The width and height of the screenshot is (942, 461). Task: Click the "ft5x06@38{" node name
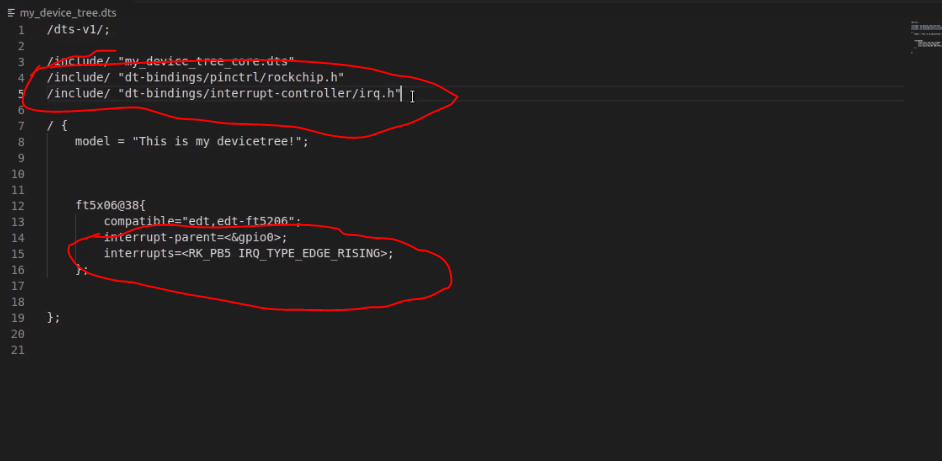111,206
